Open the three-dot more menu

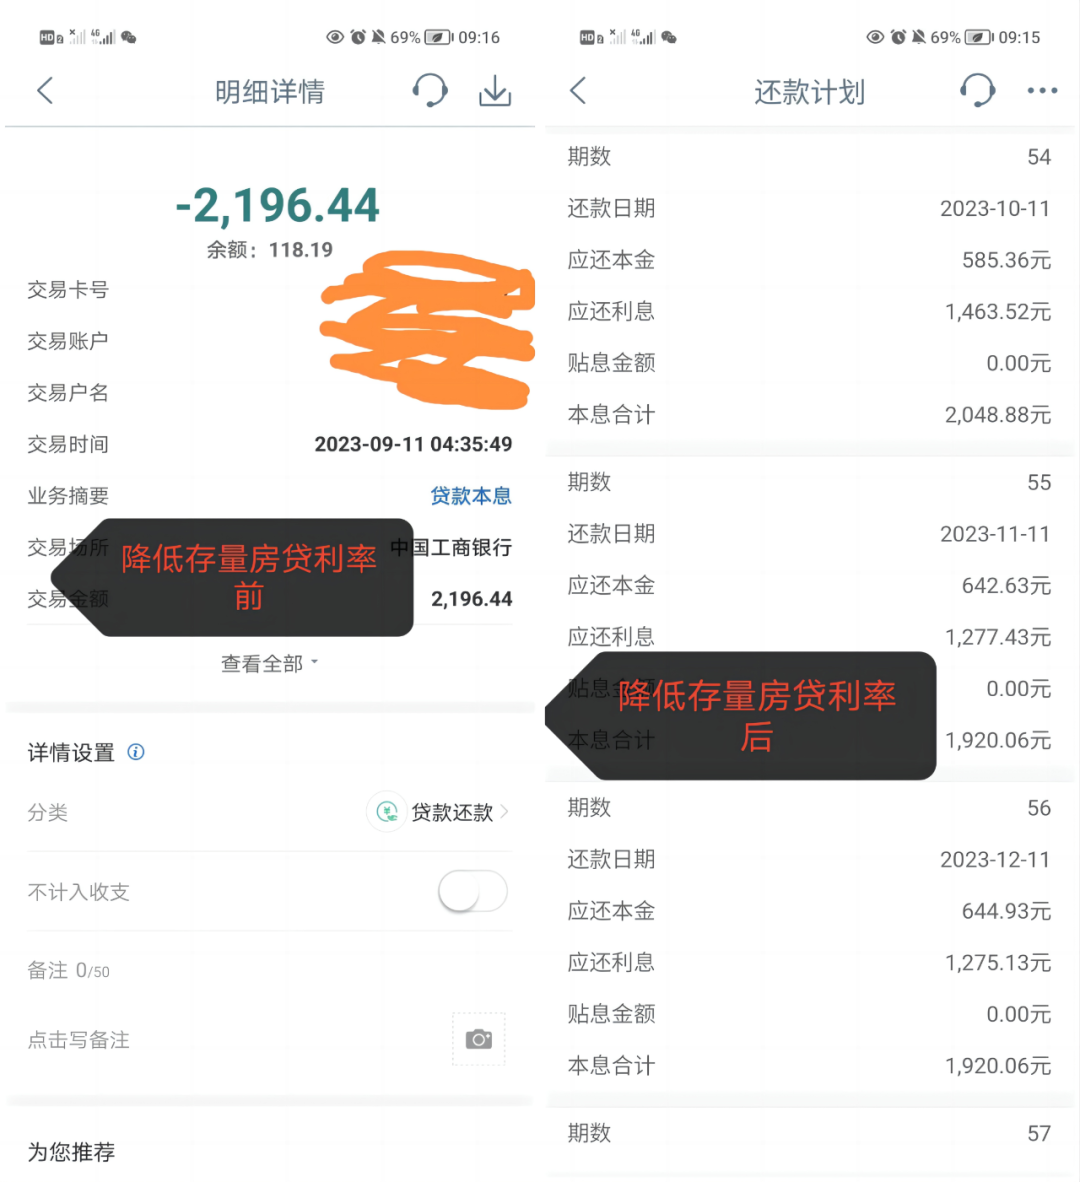pyautogui.click(x=1042, y=91)
